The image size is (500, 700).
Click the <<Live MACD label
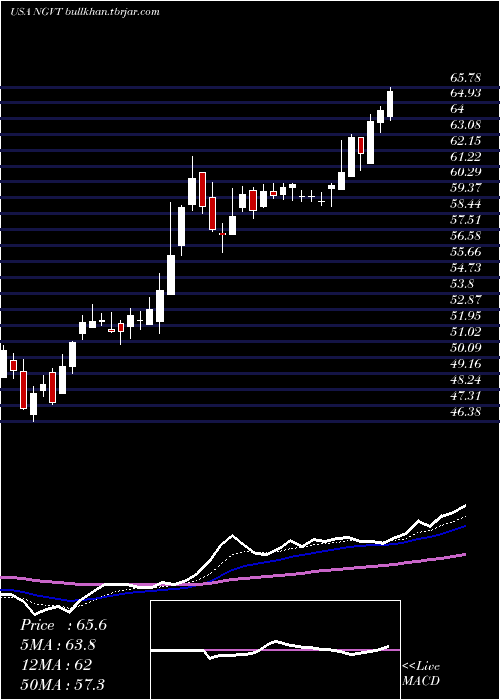click(x=421, y=674)
